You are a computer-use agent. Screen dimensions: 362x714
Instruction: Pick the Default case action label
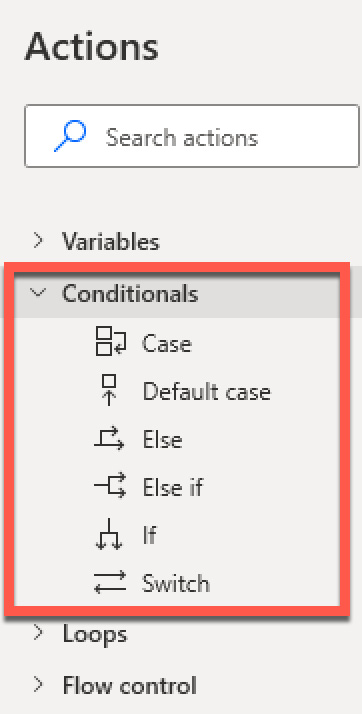207,391
